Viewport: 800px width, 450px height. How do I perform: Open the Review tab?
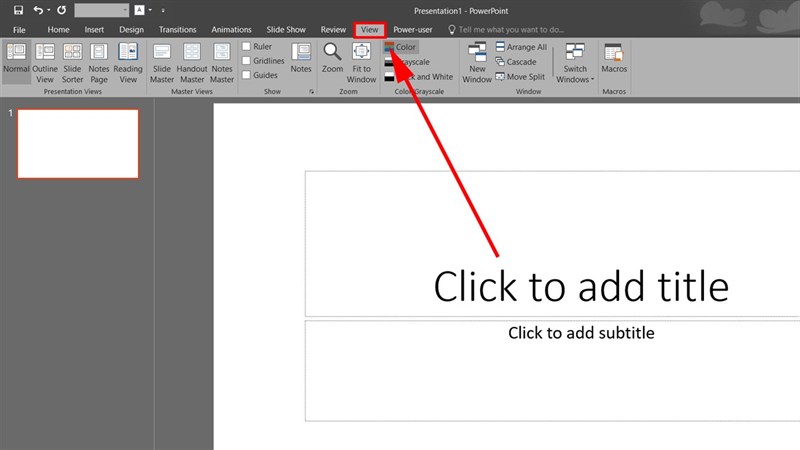tap(333, 30)
